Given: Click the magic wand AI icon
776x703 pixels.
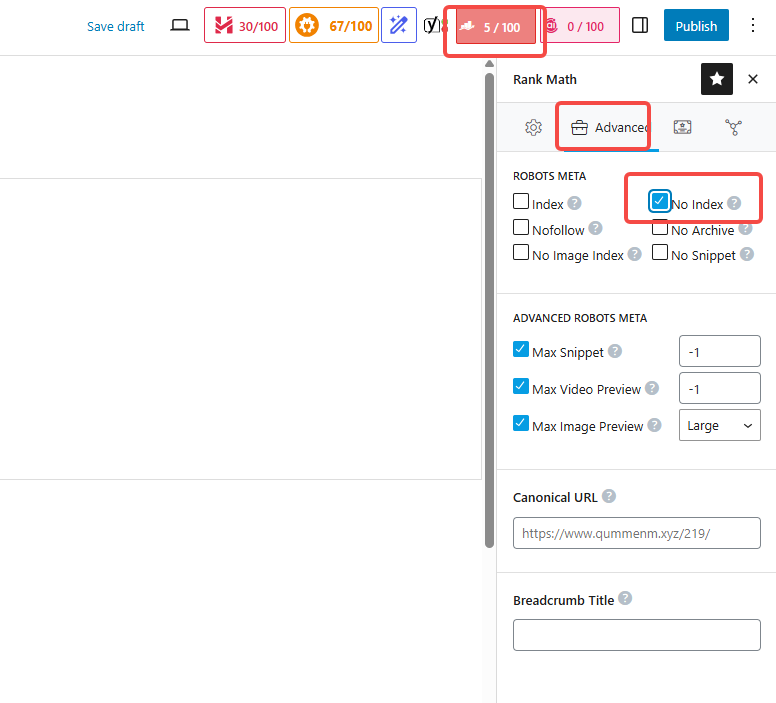Looking at the screenshot, I should pyautogui.click(x=399, y=26).
